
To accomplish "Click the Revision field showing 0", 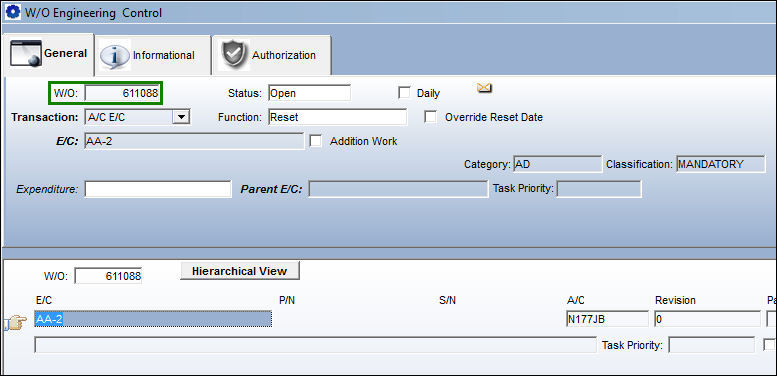I will tap(707, 320).
